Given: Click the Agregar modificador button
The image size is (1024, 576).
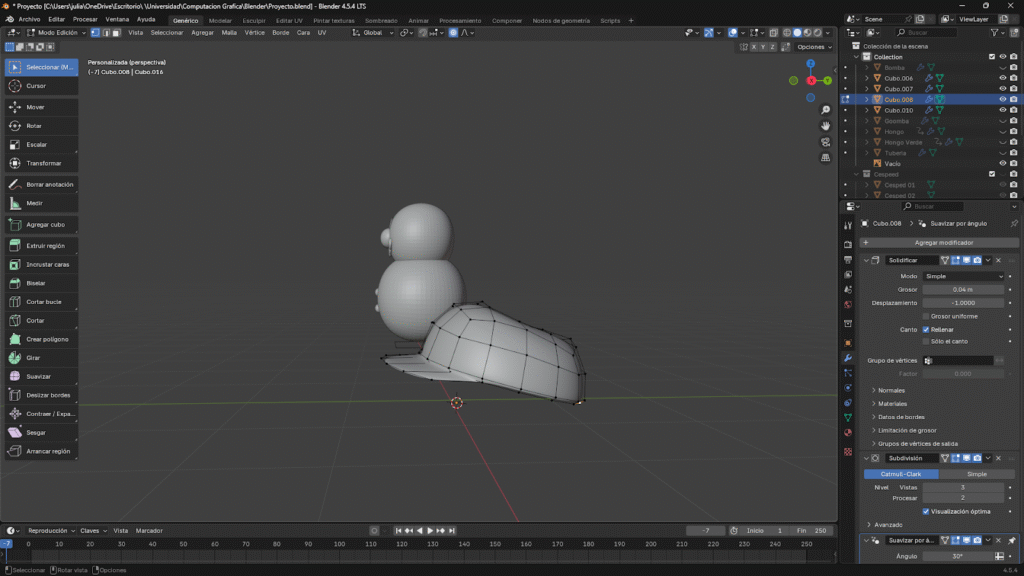Looking at the screenshot, I should [x=943, y=242].
